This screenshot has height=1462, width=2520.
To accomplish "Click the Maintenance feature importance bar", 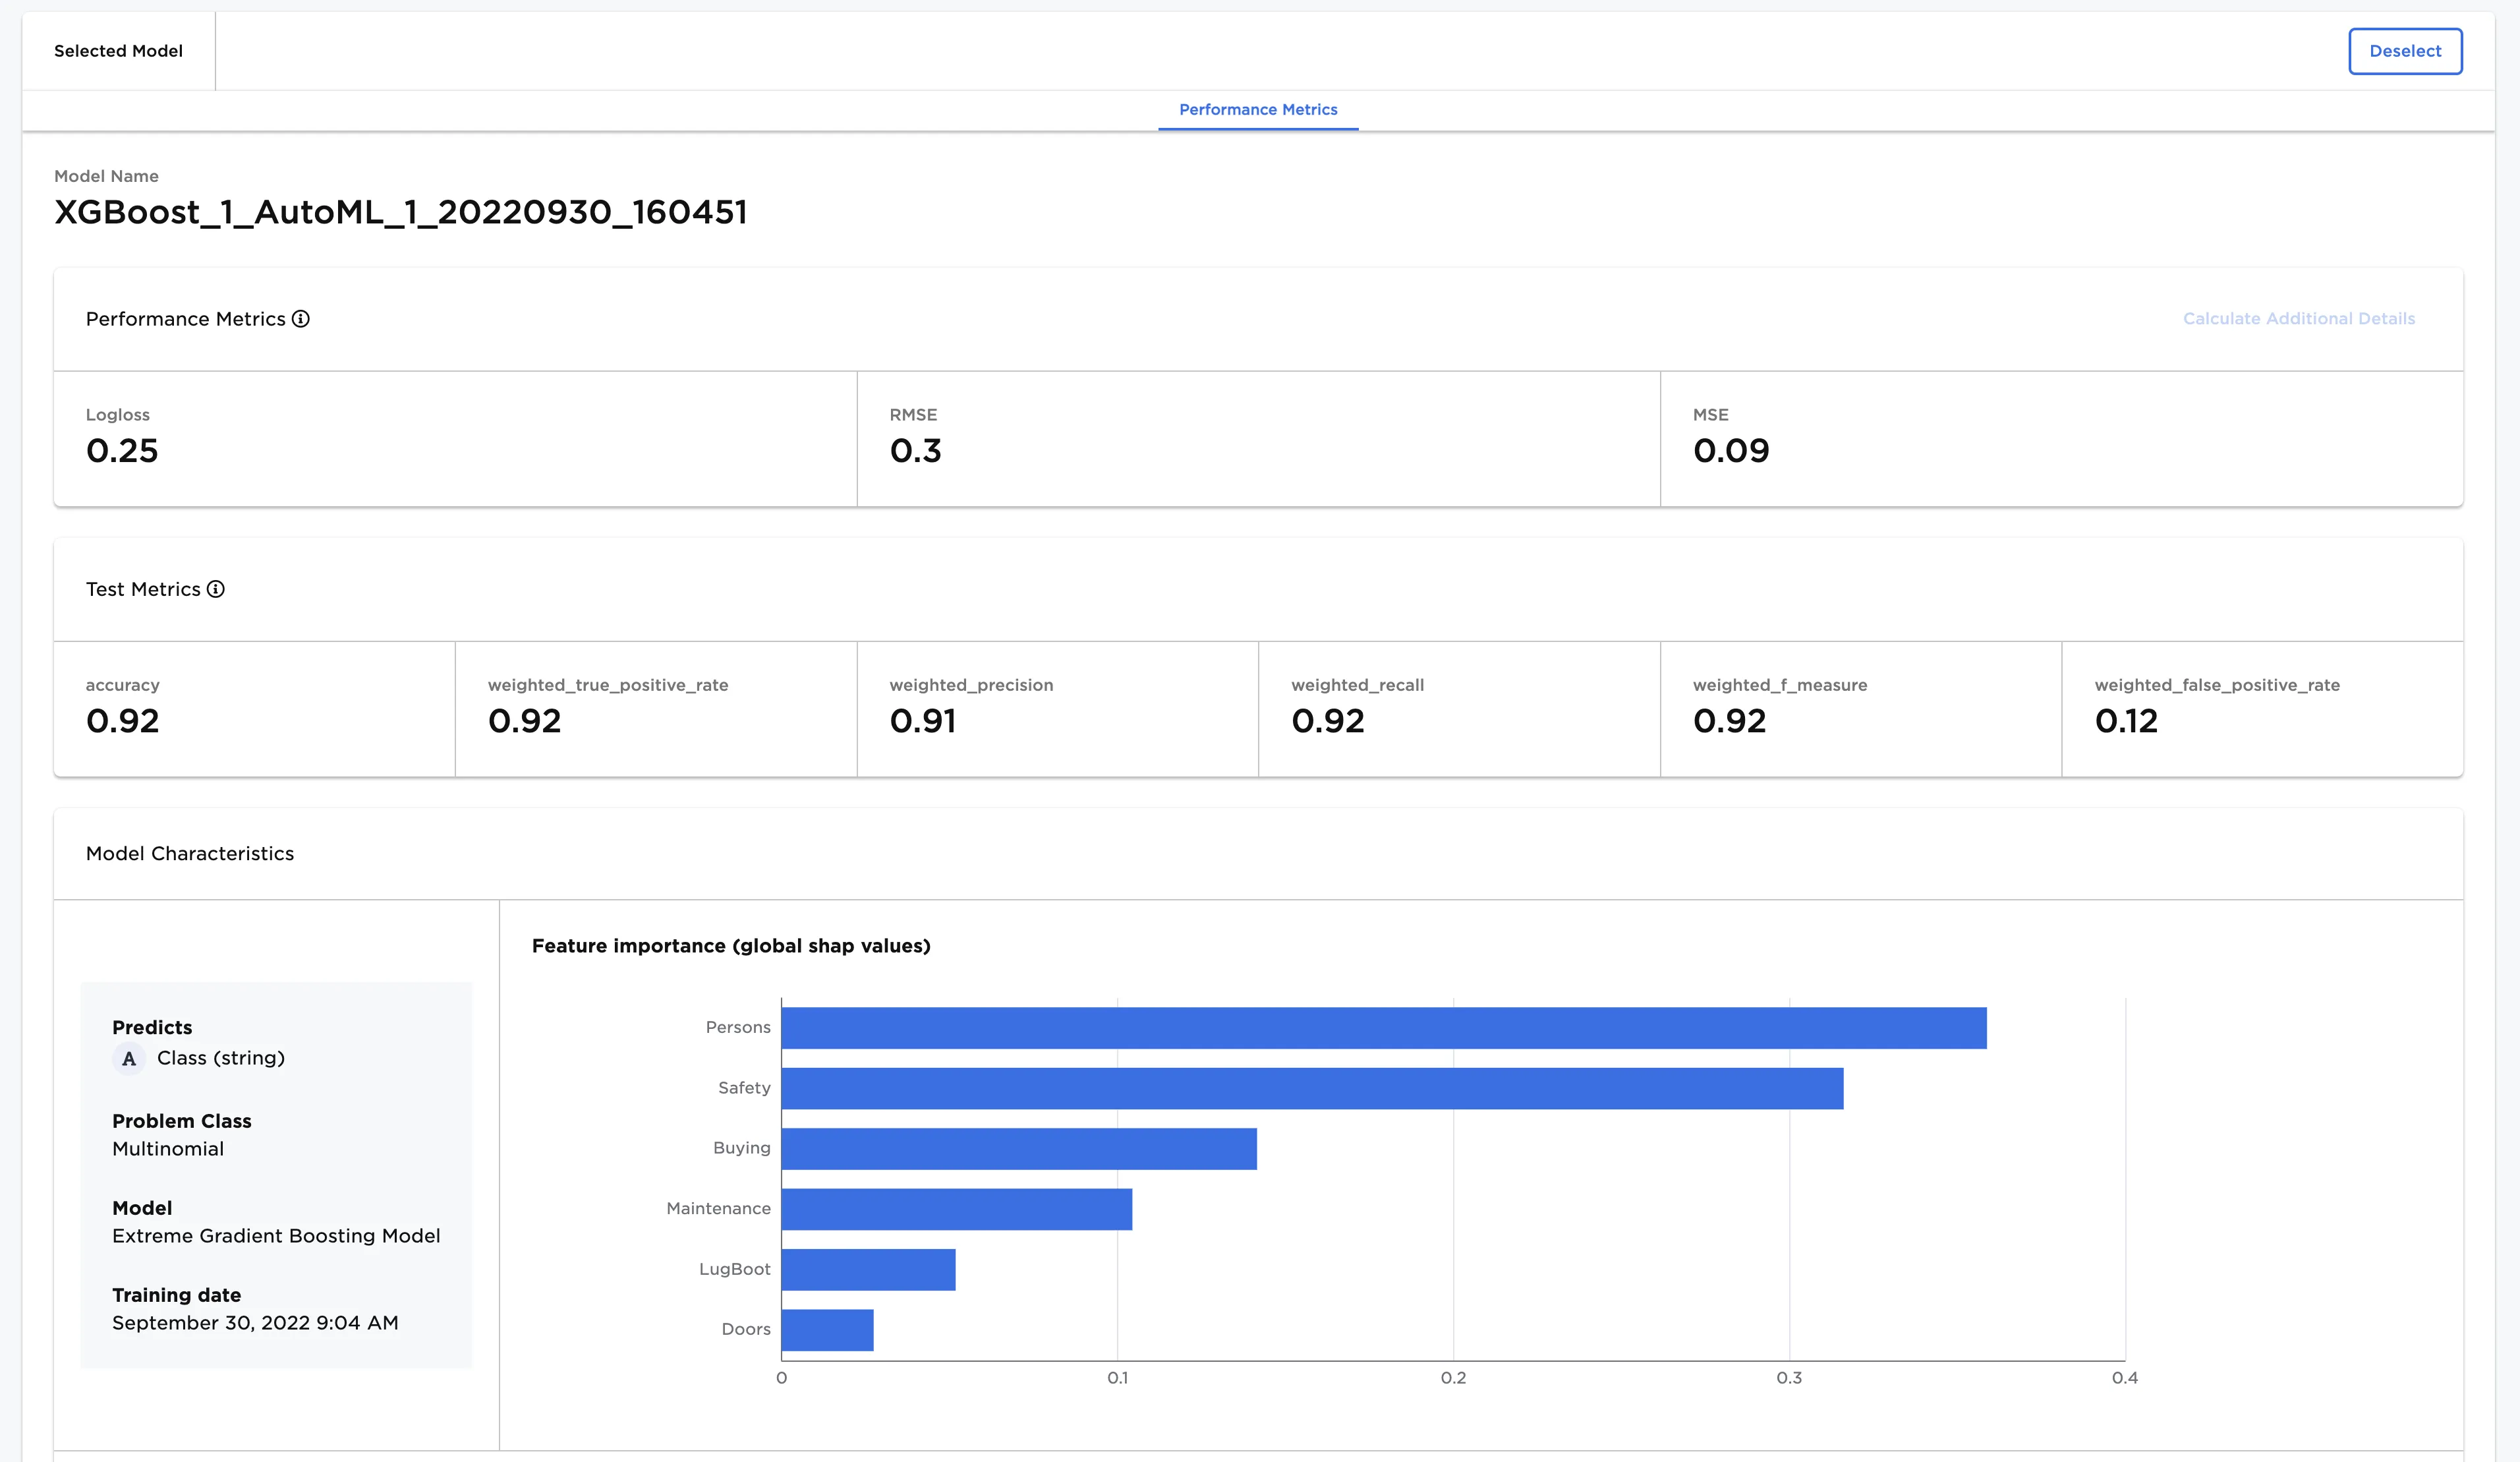I will click(x=957, y=1209).
